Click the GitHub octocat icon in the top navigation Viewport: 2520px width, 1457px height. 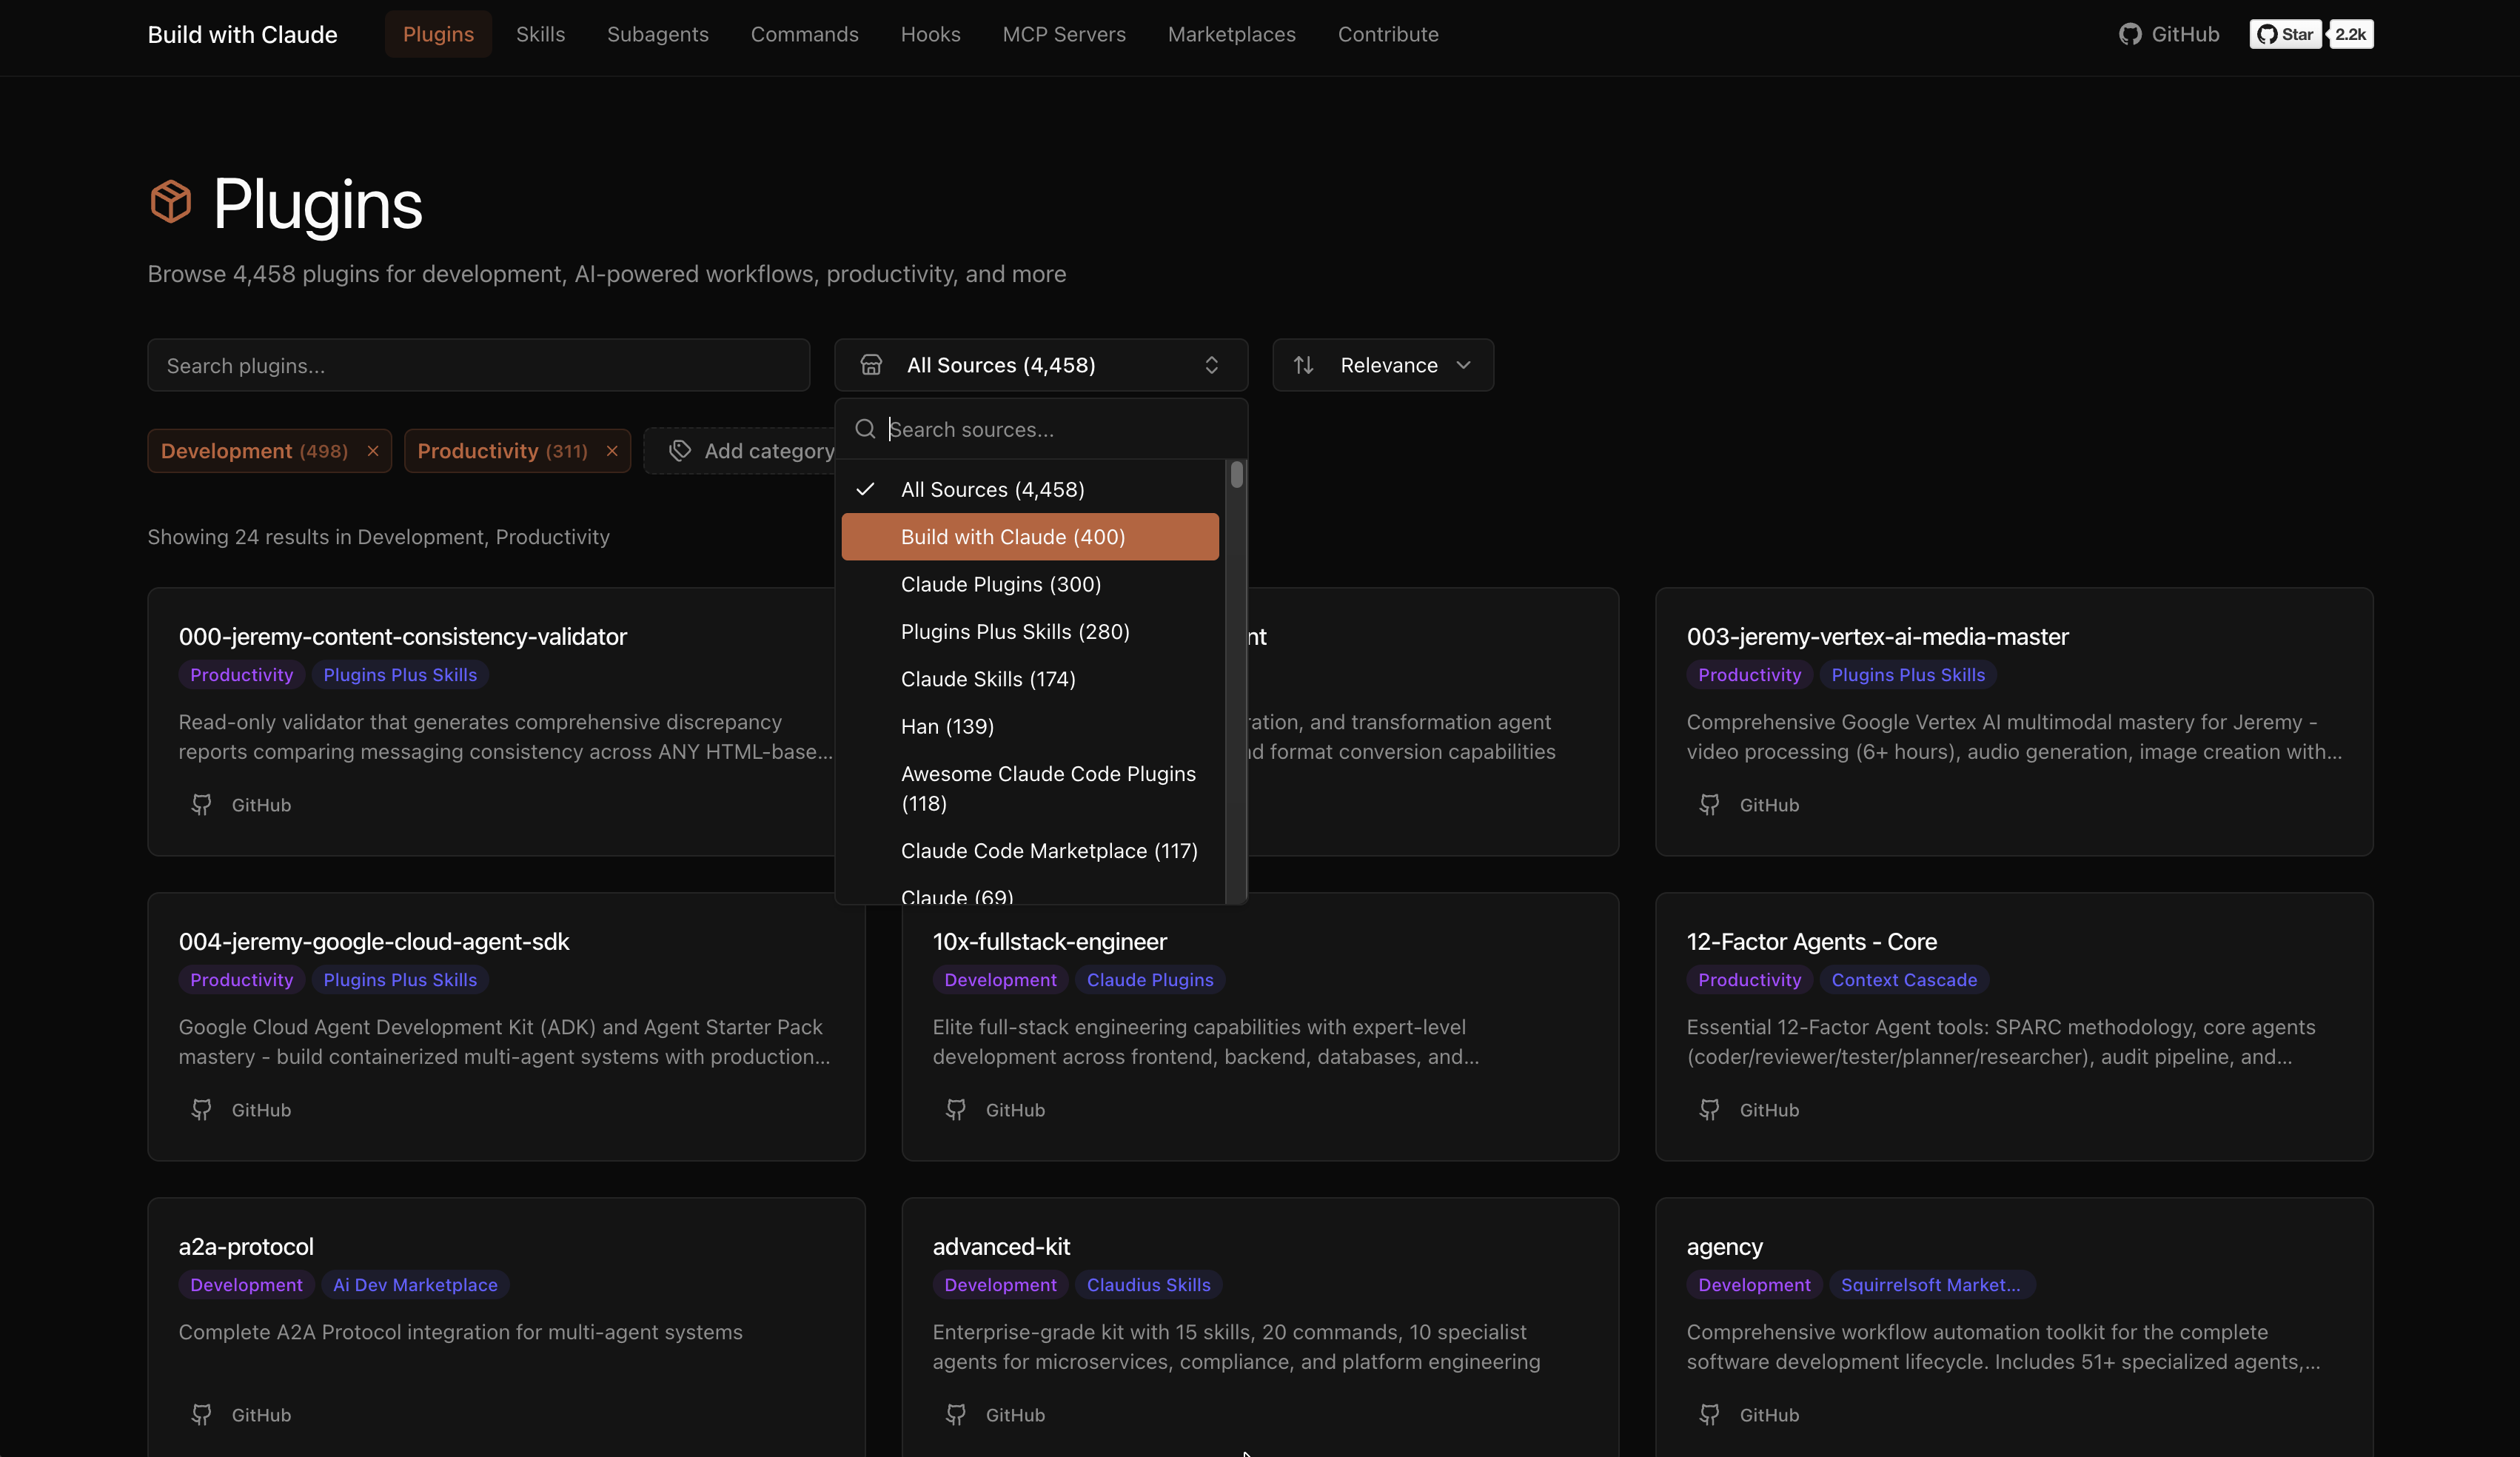coord(2132,33)
